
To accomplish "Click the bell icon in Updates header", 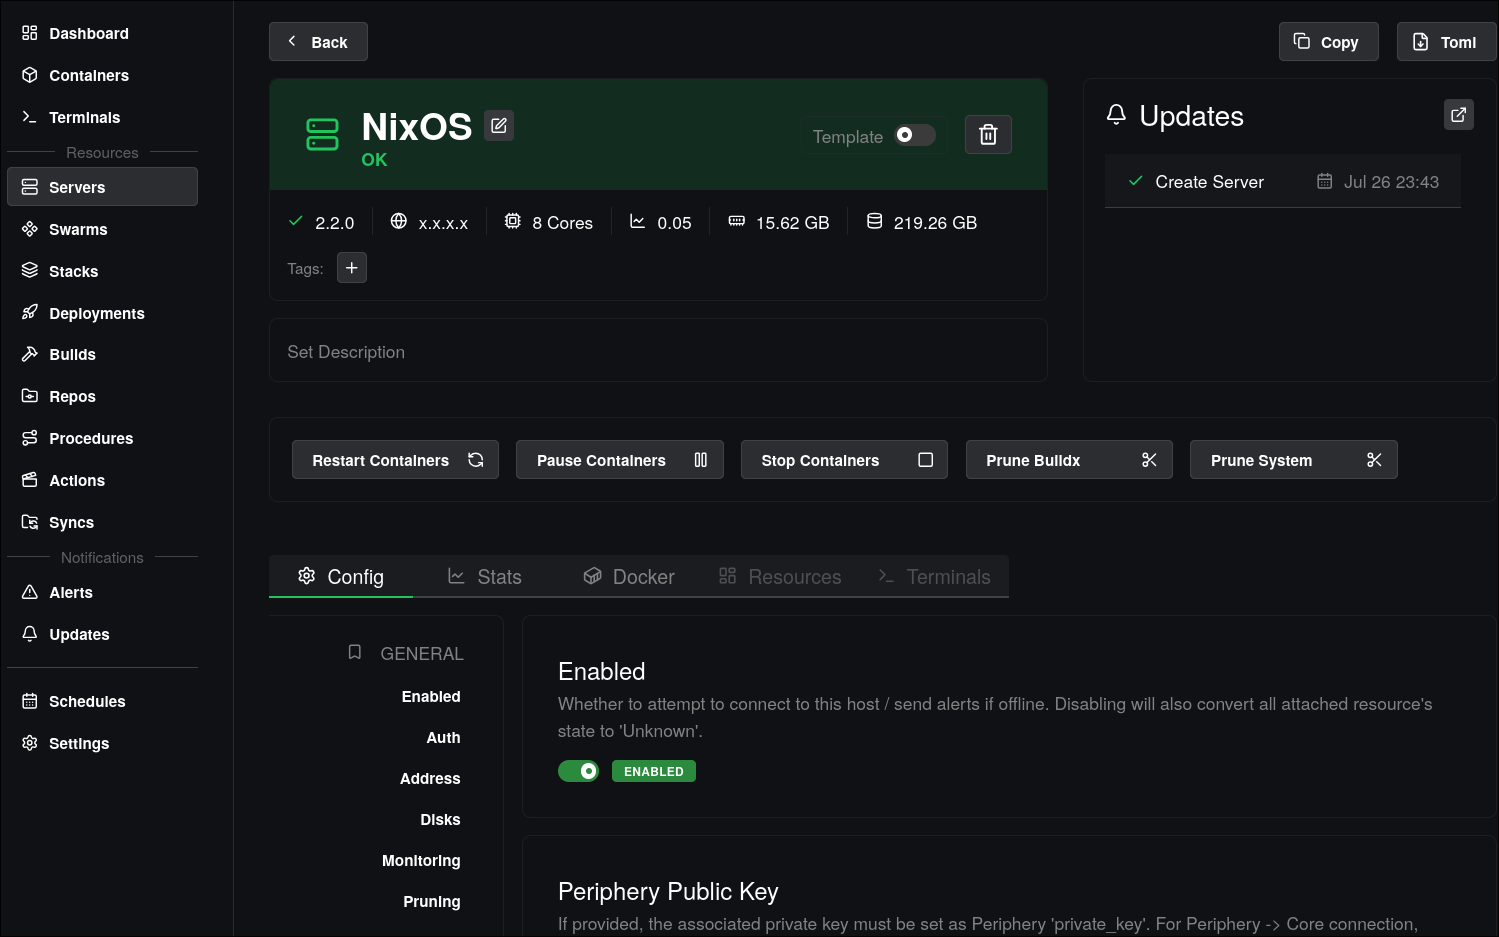I will click(1116, 115).
